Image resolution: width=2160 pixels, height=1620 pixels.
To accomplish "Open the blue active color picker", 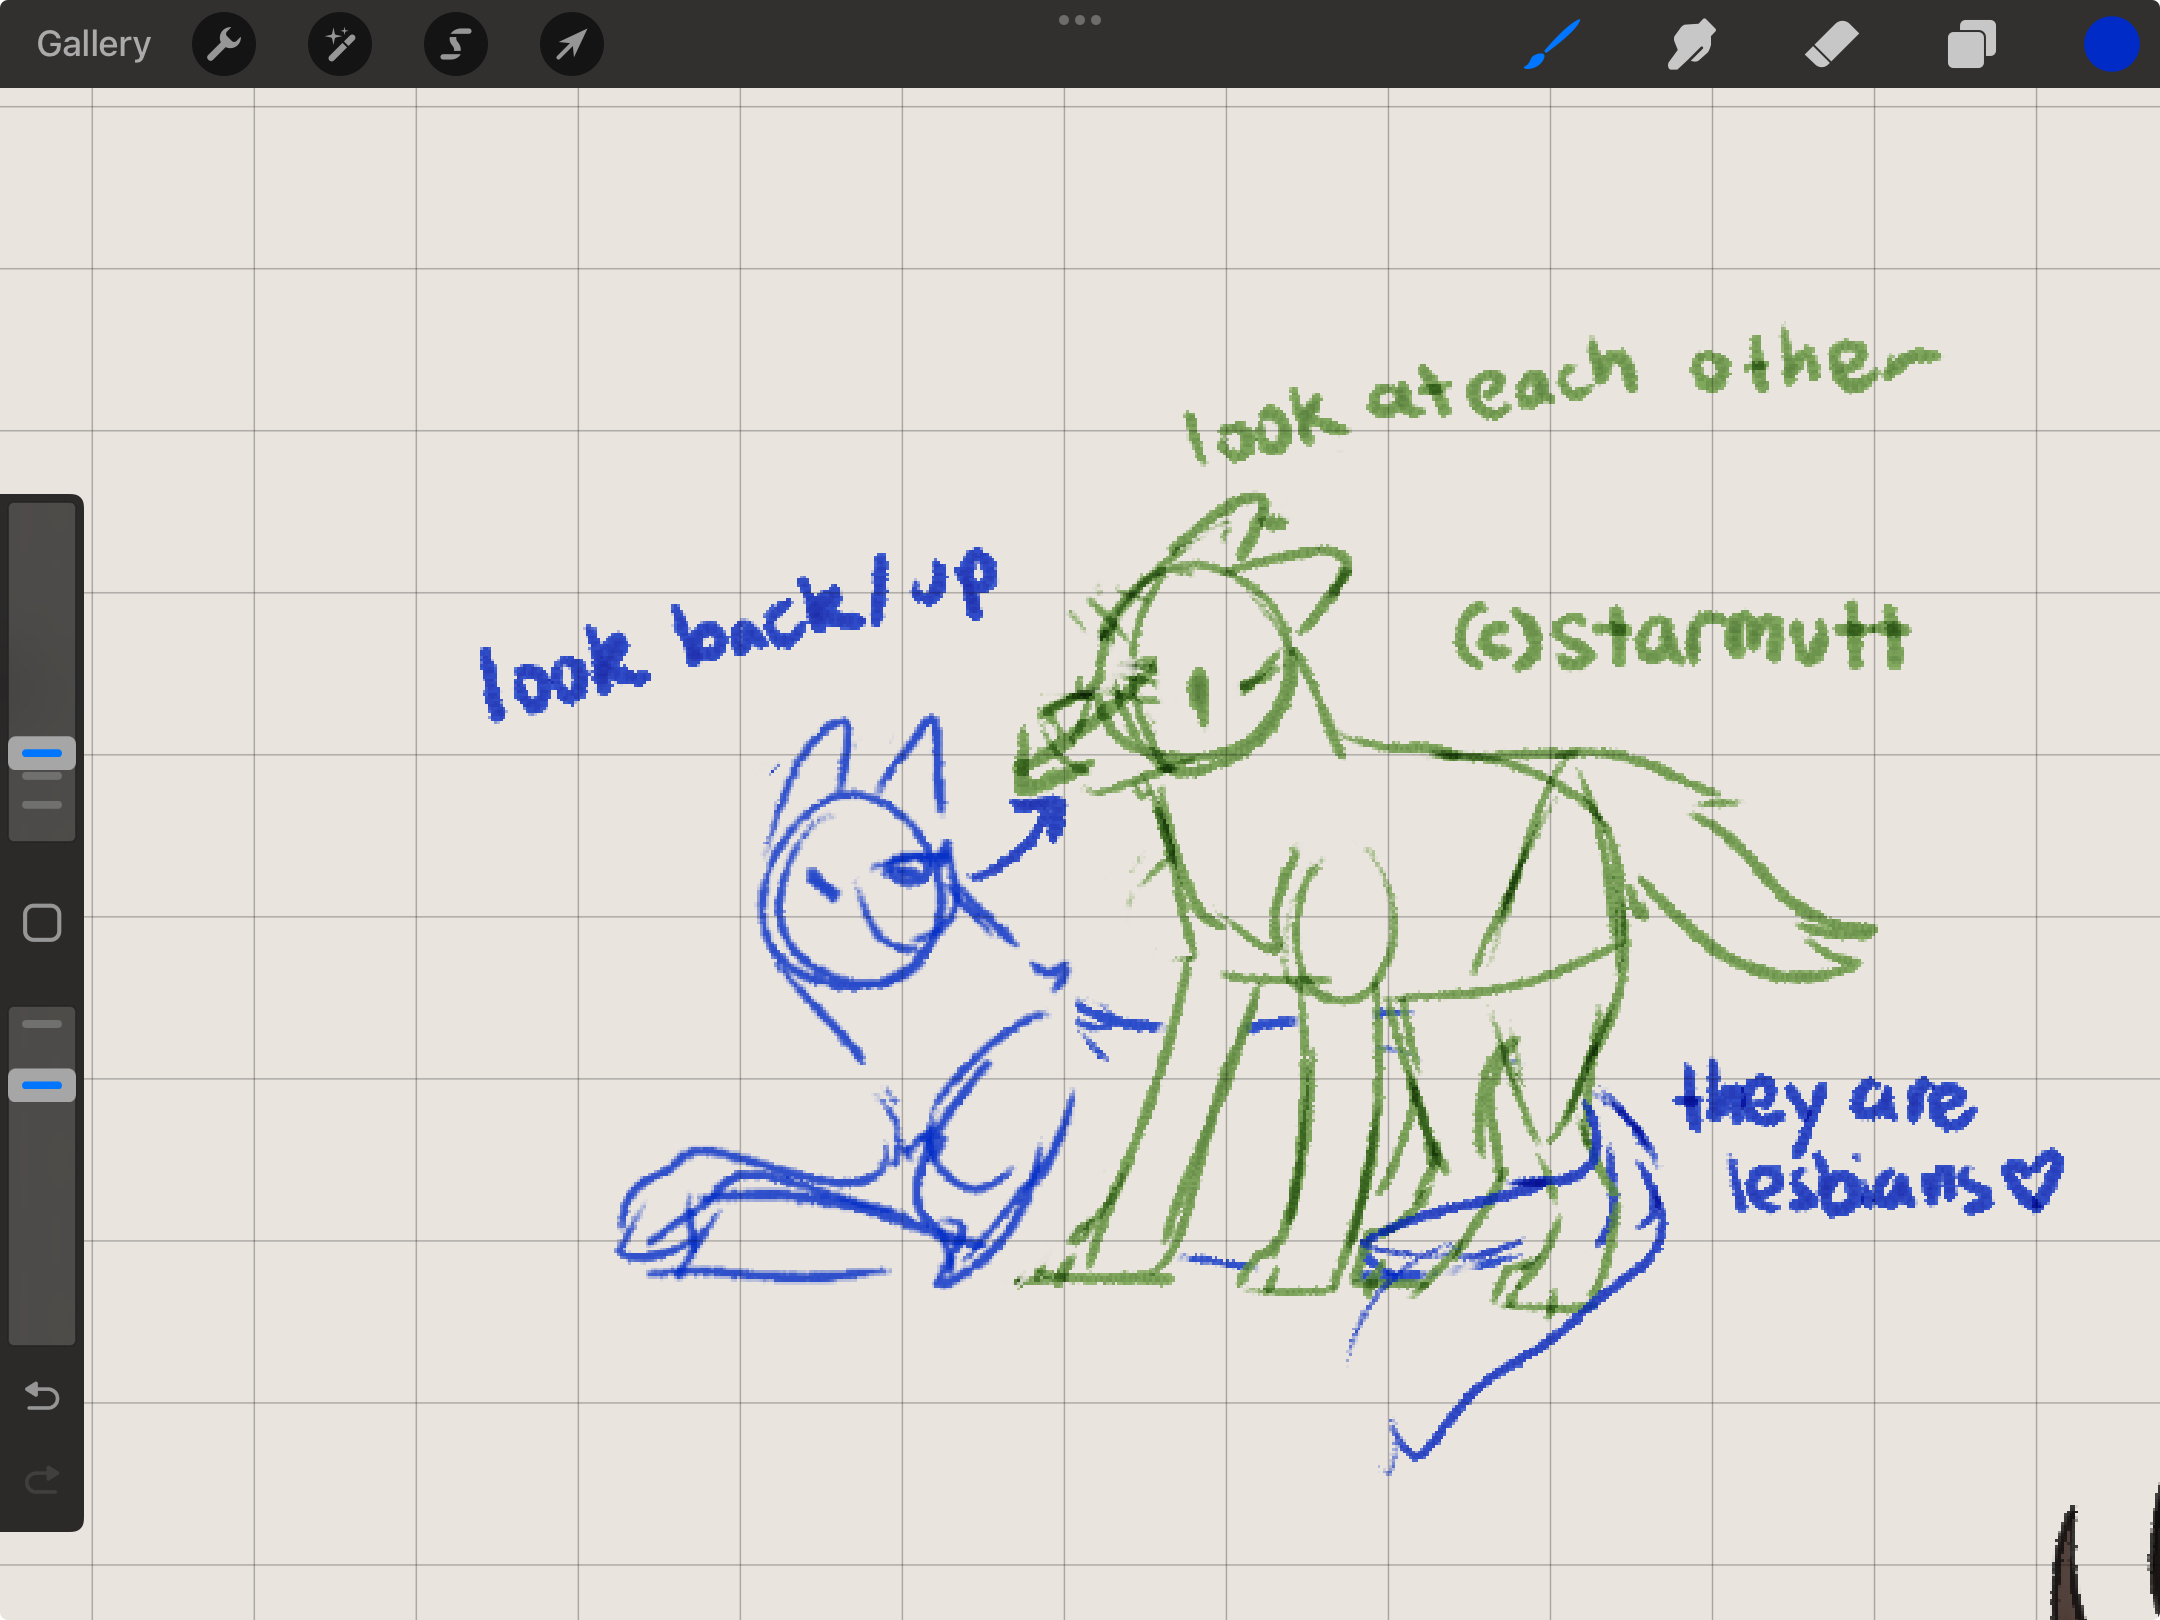I will pyautogui.click(x=2111, y=44).
